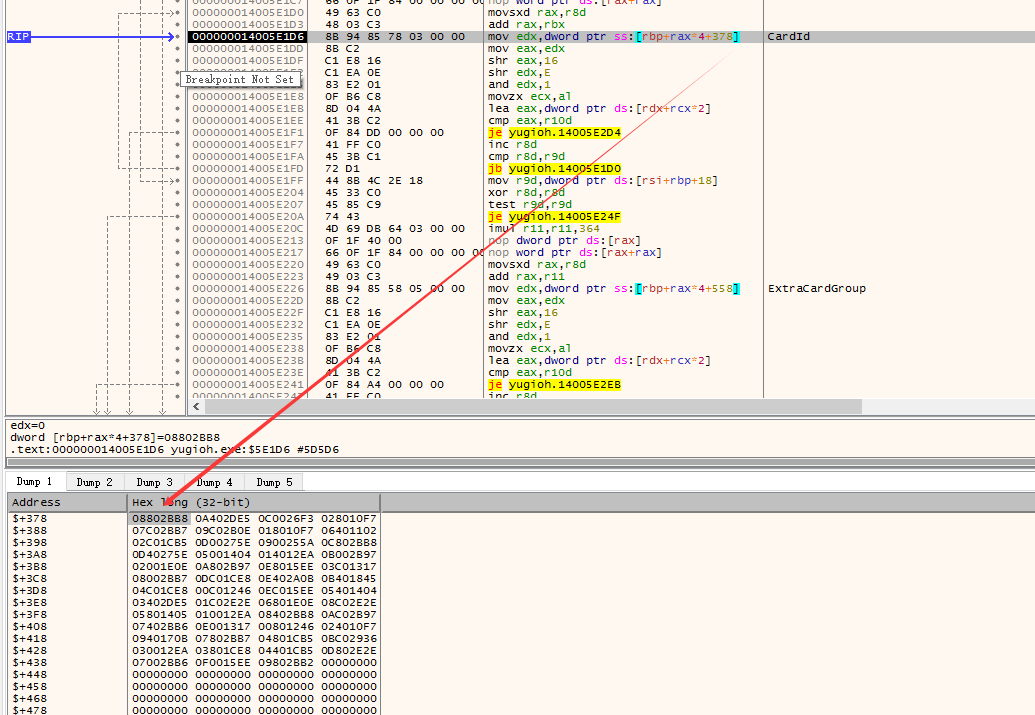
Task: Select instruction mov r9d,dword ptr ds:[rsi+rbp+18]
Action: click(x=603, y=180)
